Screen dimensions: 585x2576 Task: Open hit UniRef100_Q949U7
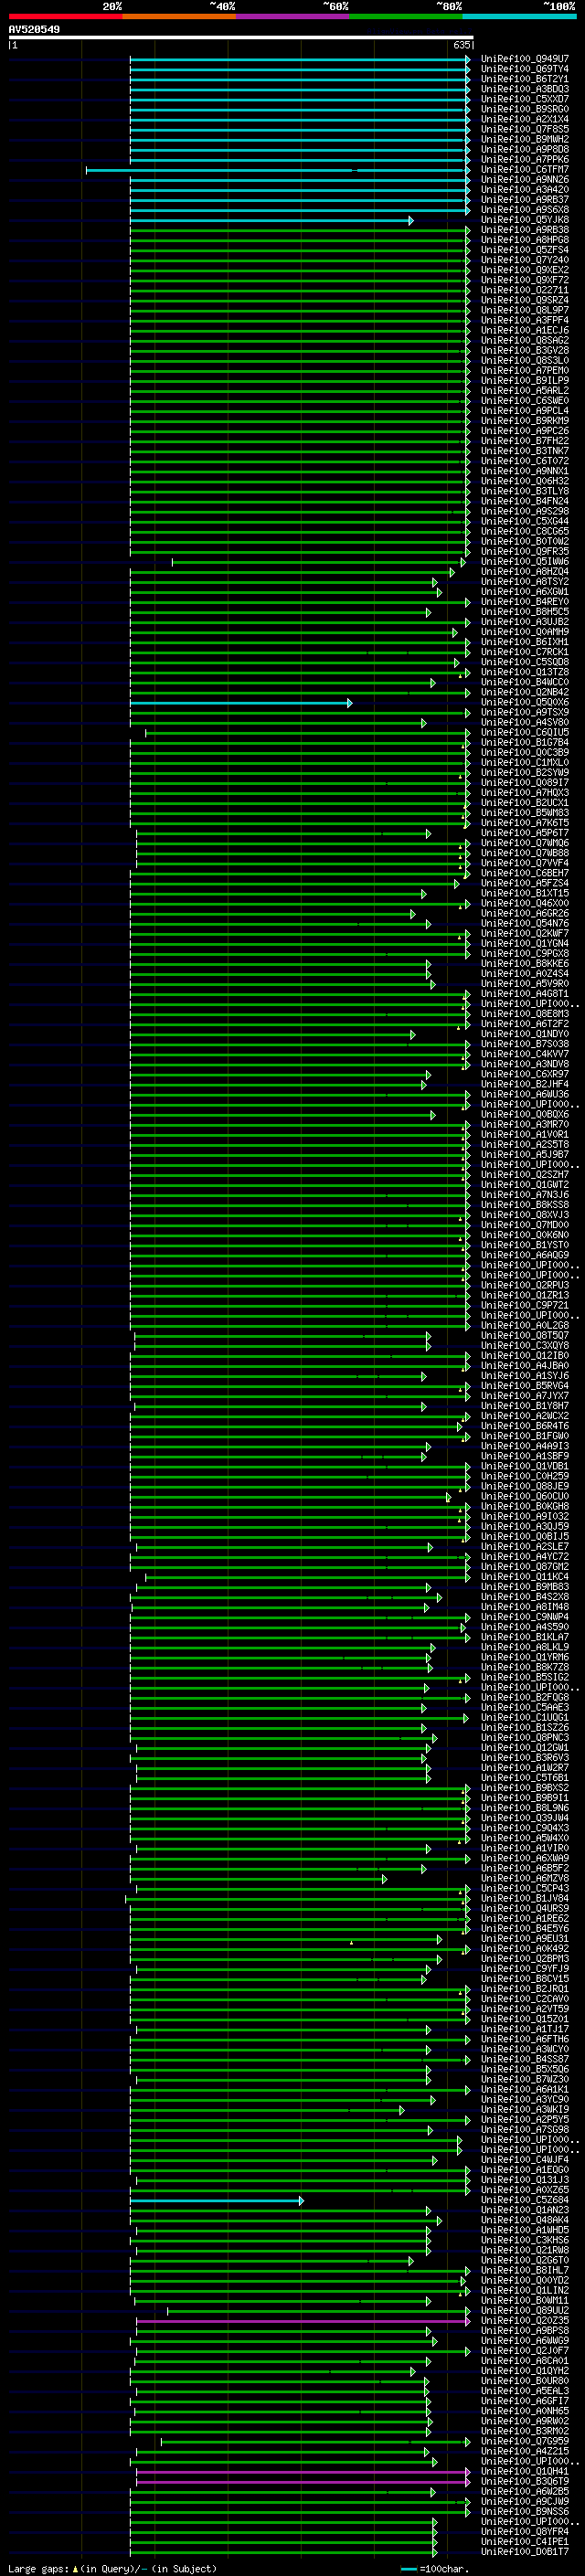click(x=525, y=59)
